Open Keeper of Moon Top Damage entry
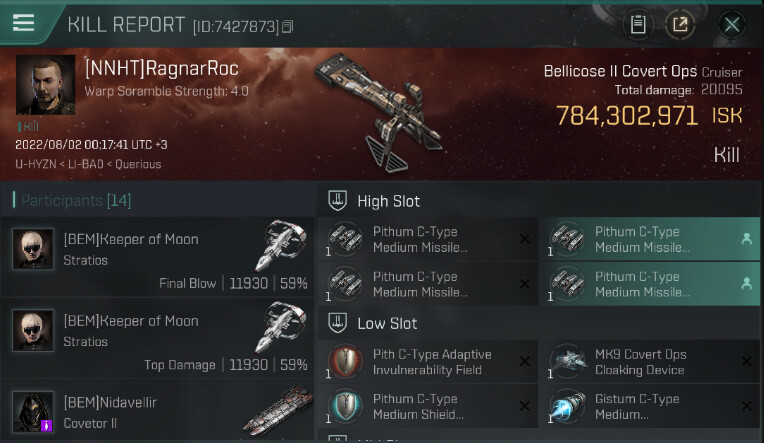Screen dimensions: 764x443 158,339
